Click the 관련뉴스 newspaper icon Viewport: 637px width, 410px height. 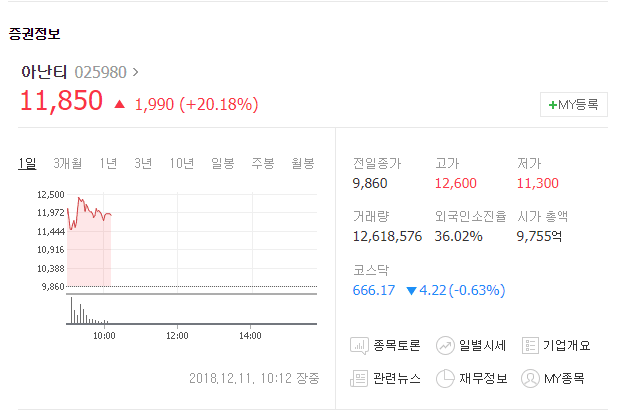point(359,379)
